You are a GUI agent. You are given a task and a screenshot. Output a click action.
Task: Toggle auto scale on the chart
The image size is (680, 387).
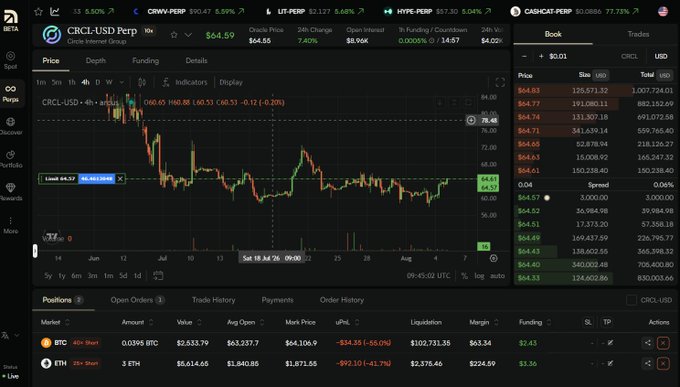[497, 275]
